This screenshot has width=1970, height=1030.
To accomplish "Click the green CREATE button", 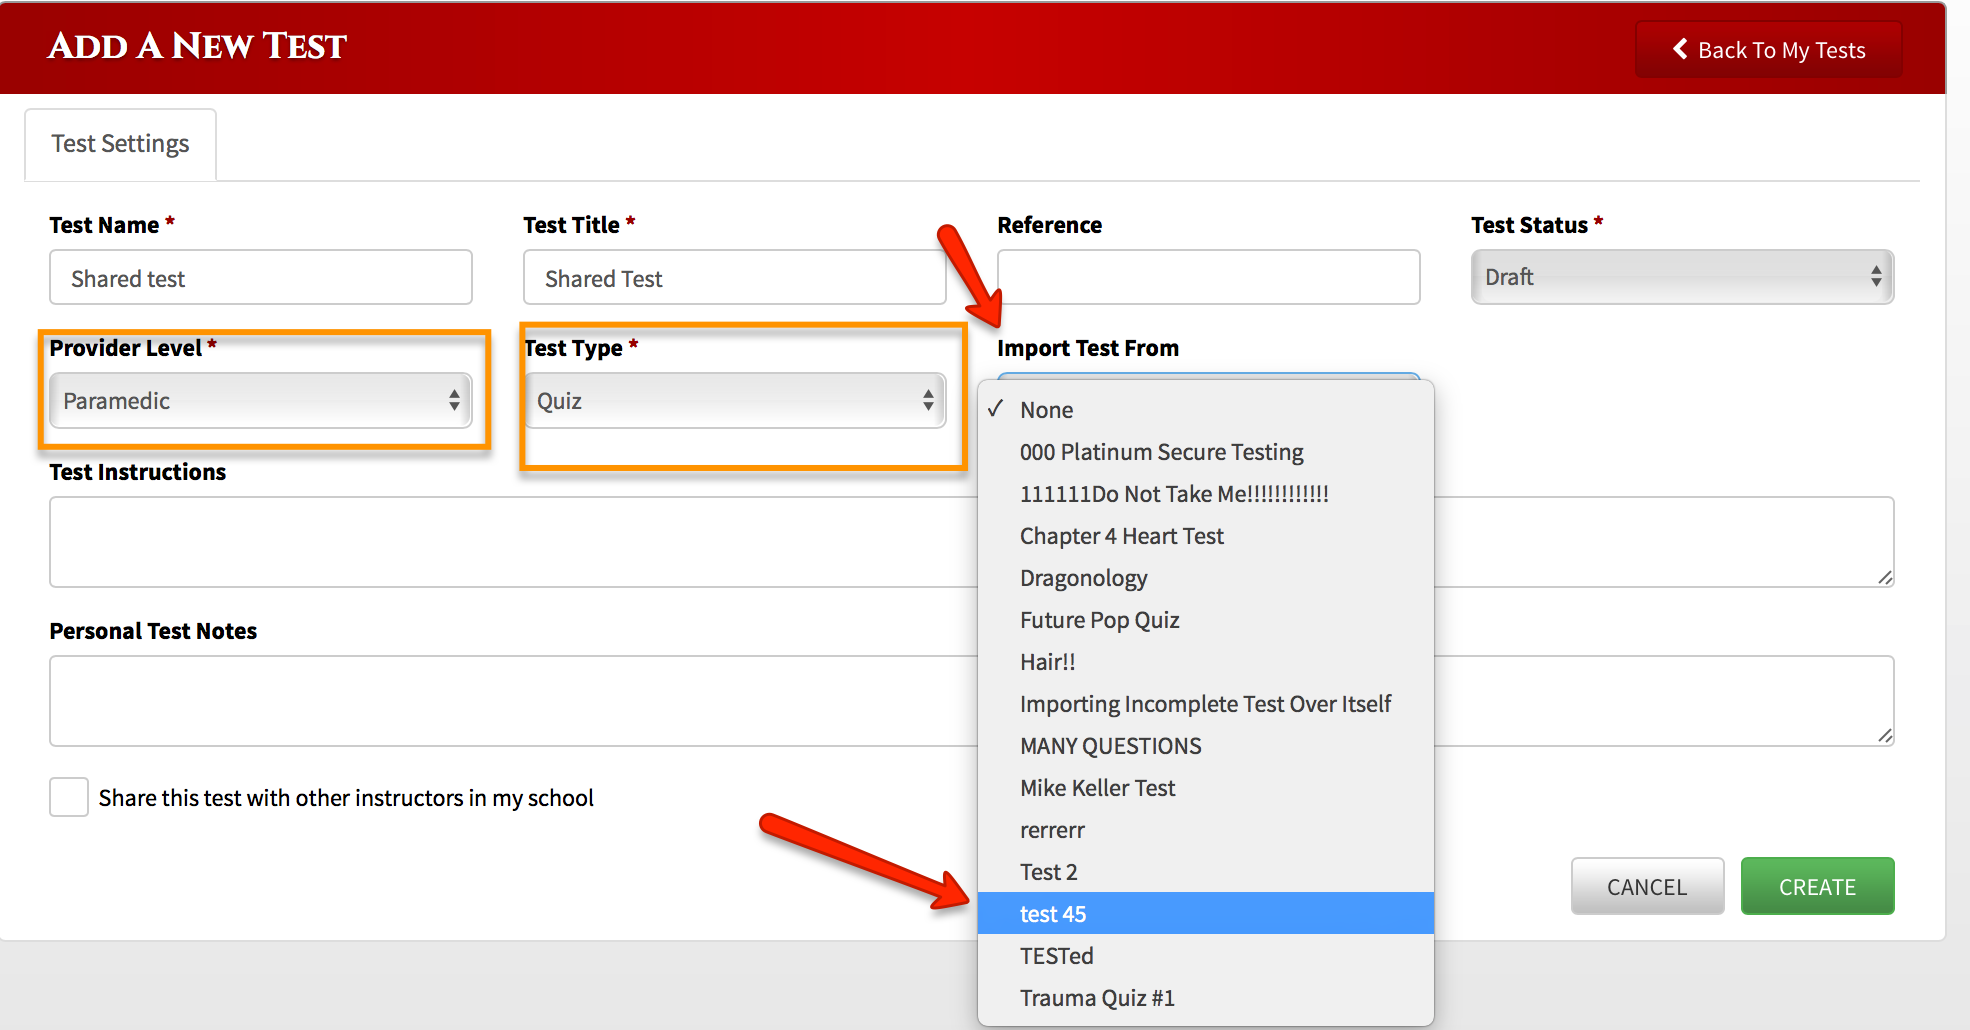I will tap(1817, 886).
